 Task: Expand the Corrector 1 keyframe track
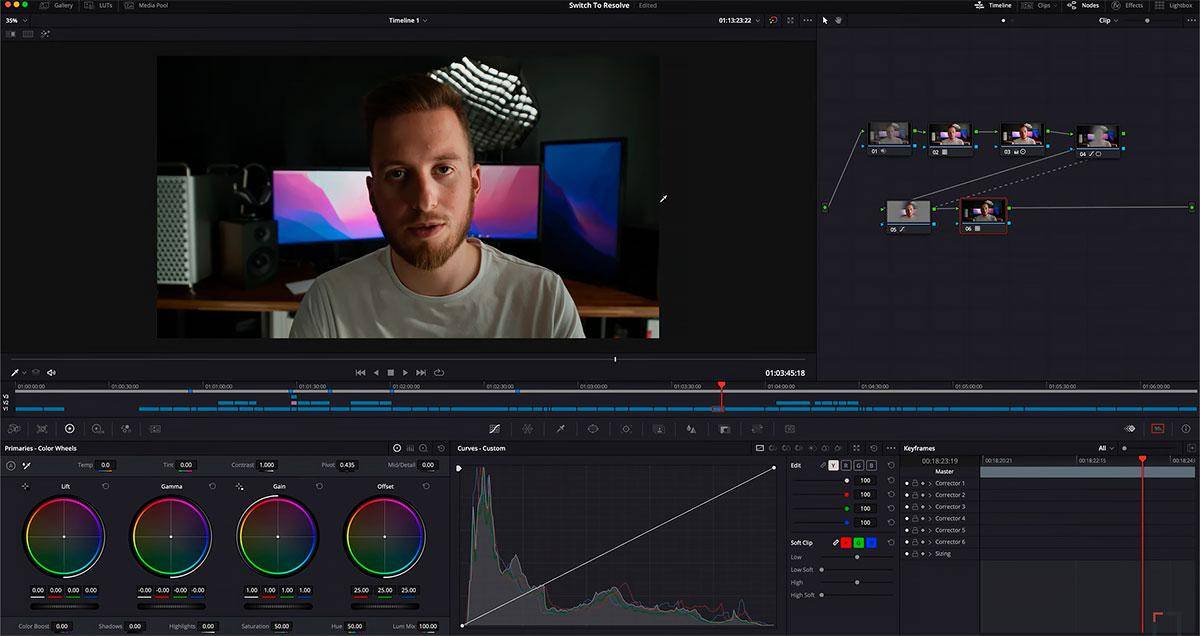(930, 483)
